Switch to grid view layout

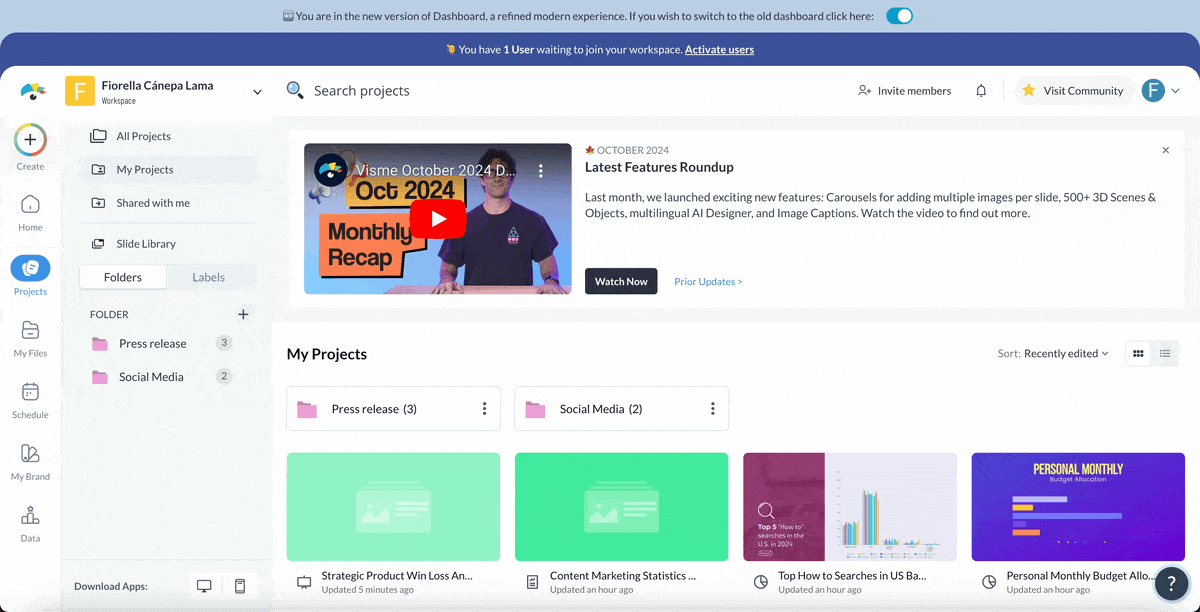1138,353
